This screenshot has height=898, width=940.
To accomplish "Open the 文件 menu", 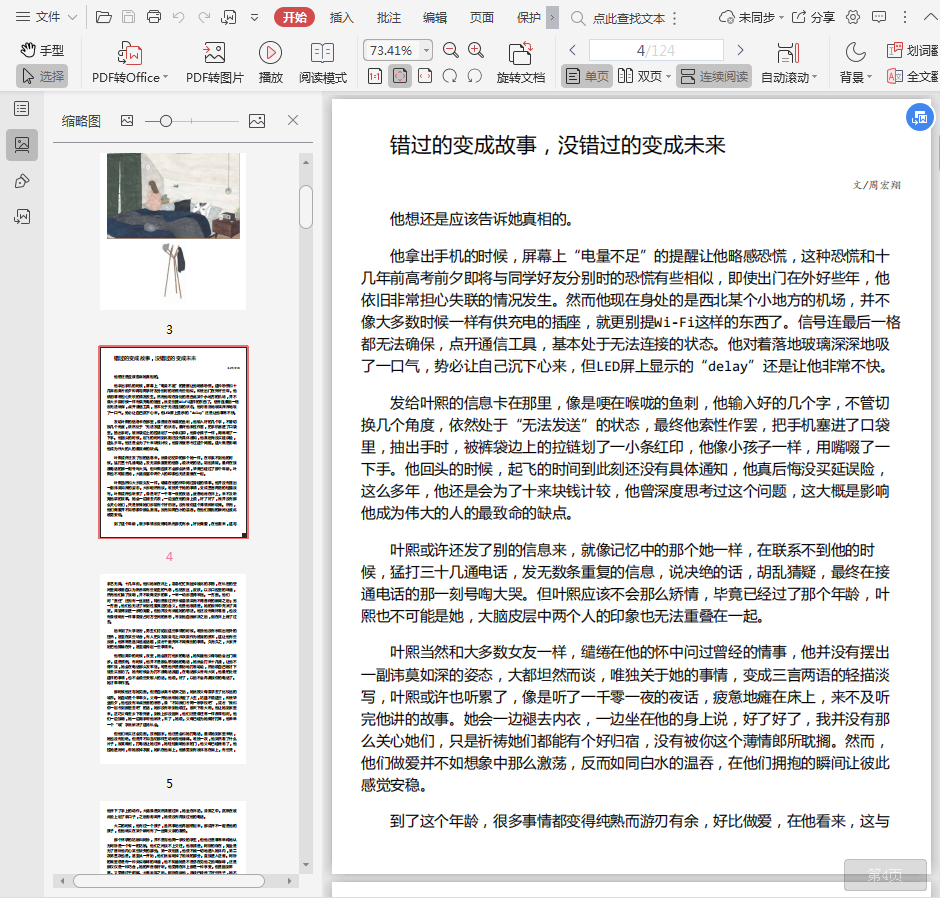I will coord(46,17).
